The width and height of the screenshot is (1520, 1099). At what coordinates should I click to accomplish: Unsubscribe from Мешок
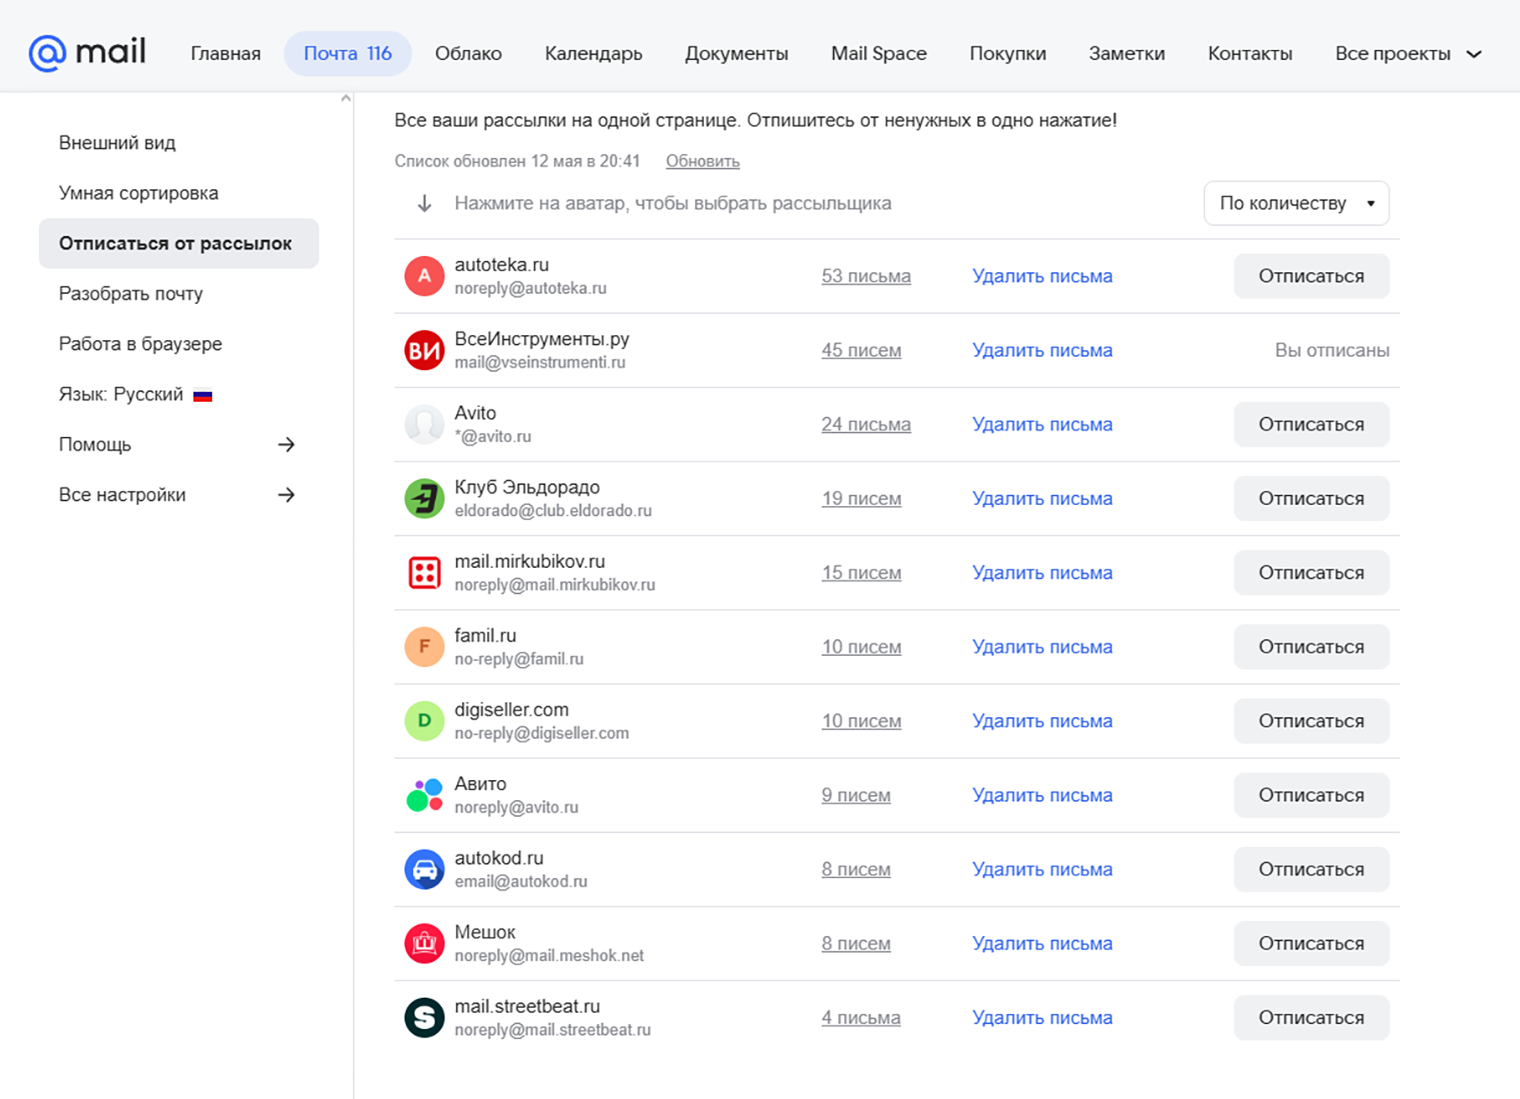1311,943
